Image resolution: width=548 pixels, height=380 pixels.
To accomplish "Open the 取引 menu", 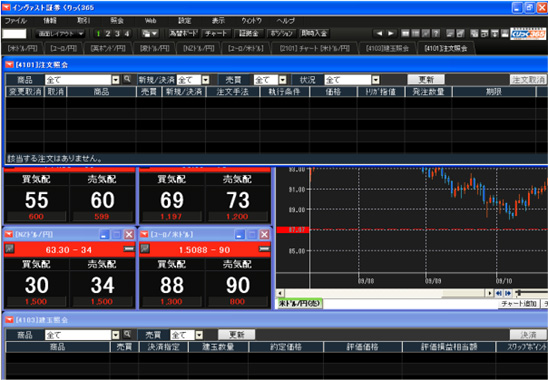I will [84, 21].
